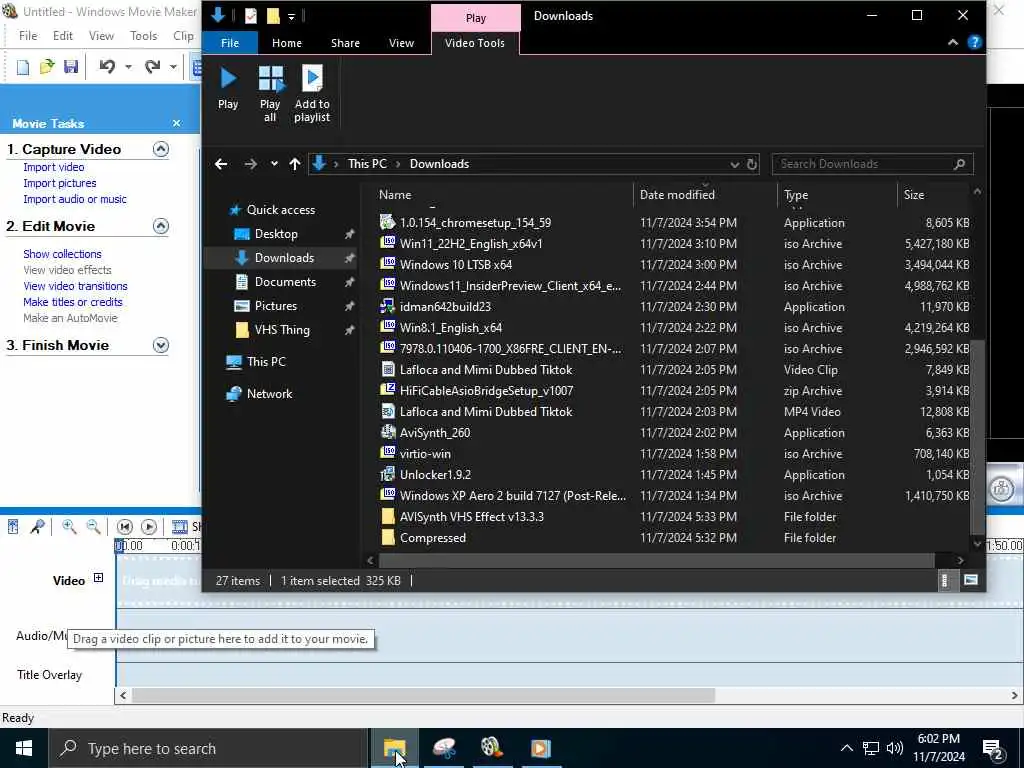The height and width of the screenshot is (768, 1024).
Task: Click View video transitions link
Action: point(75,286)
